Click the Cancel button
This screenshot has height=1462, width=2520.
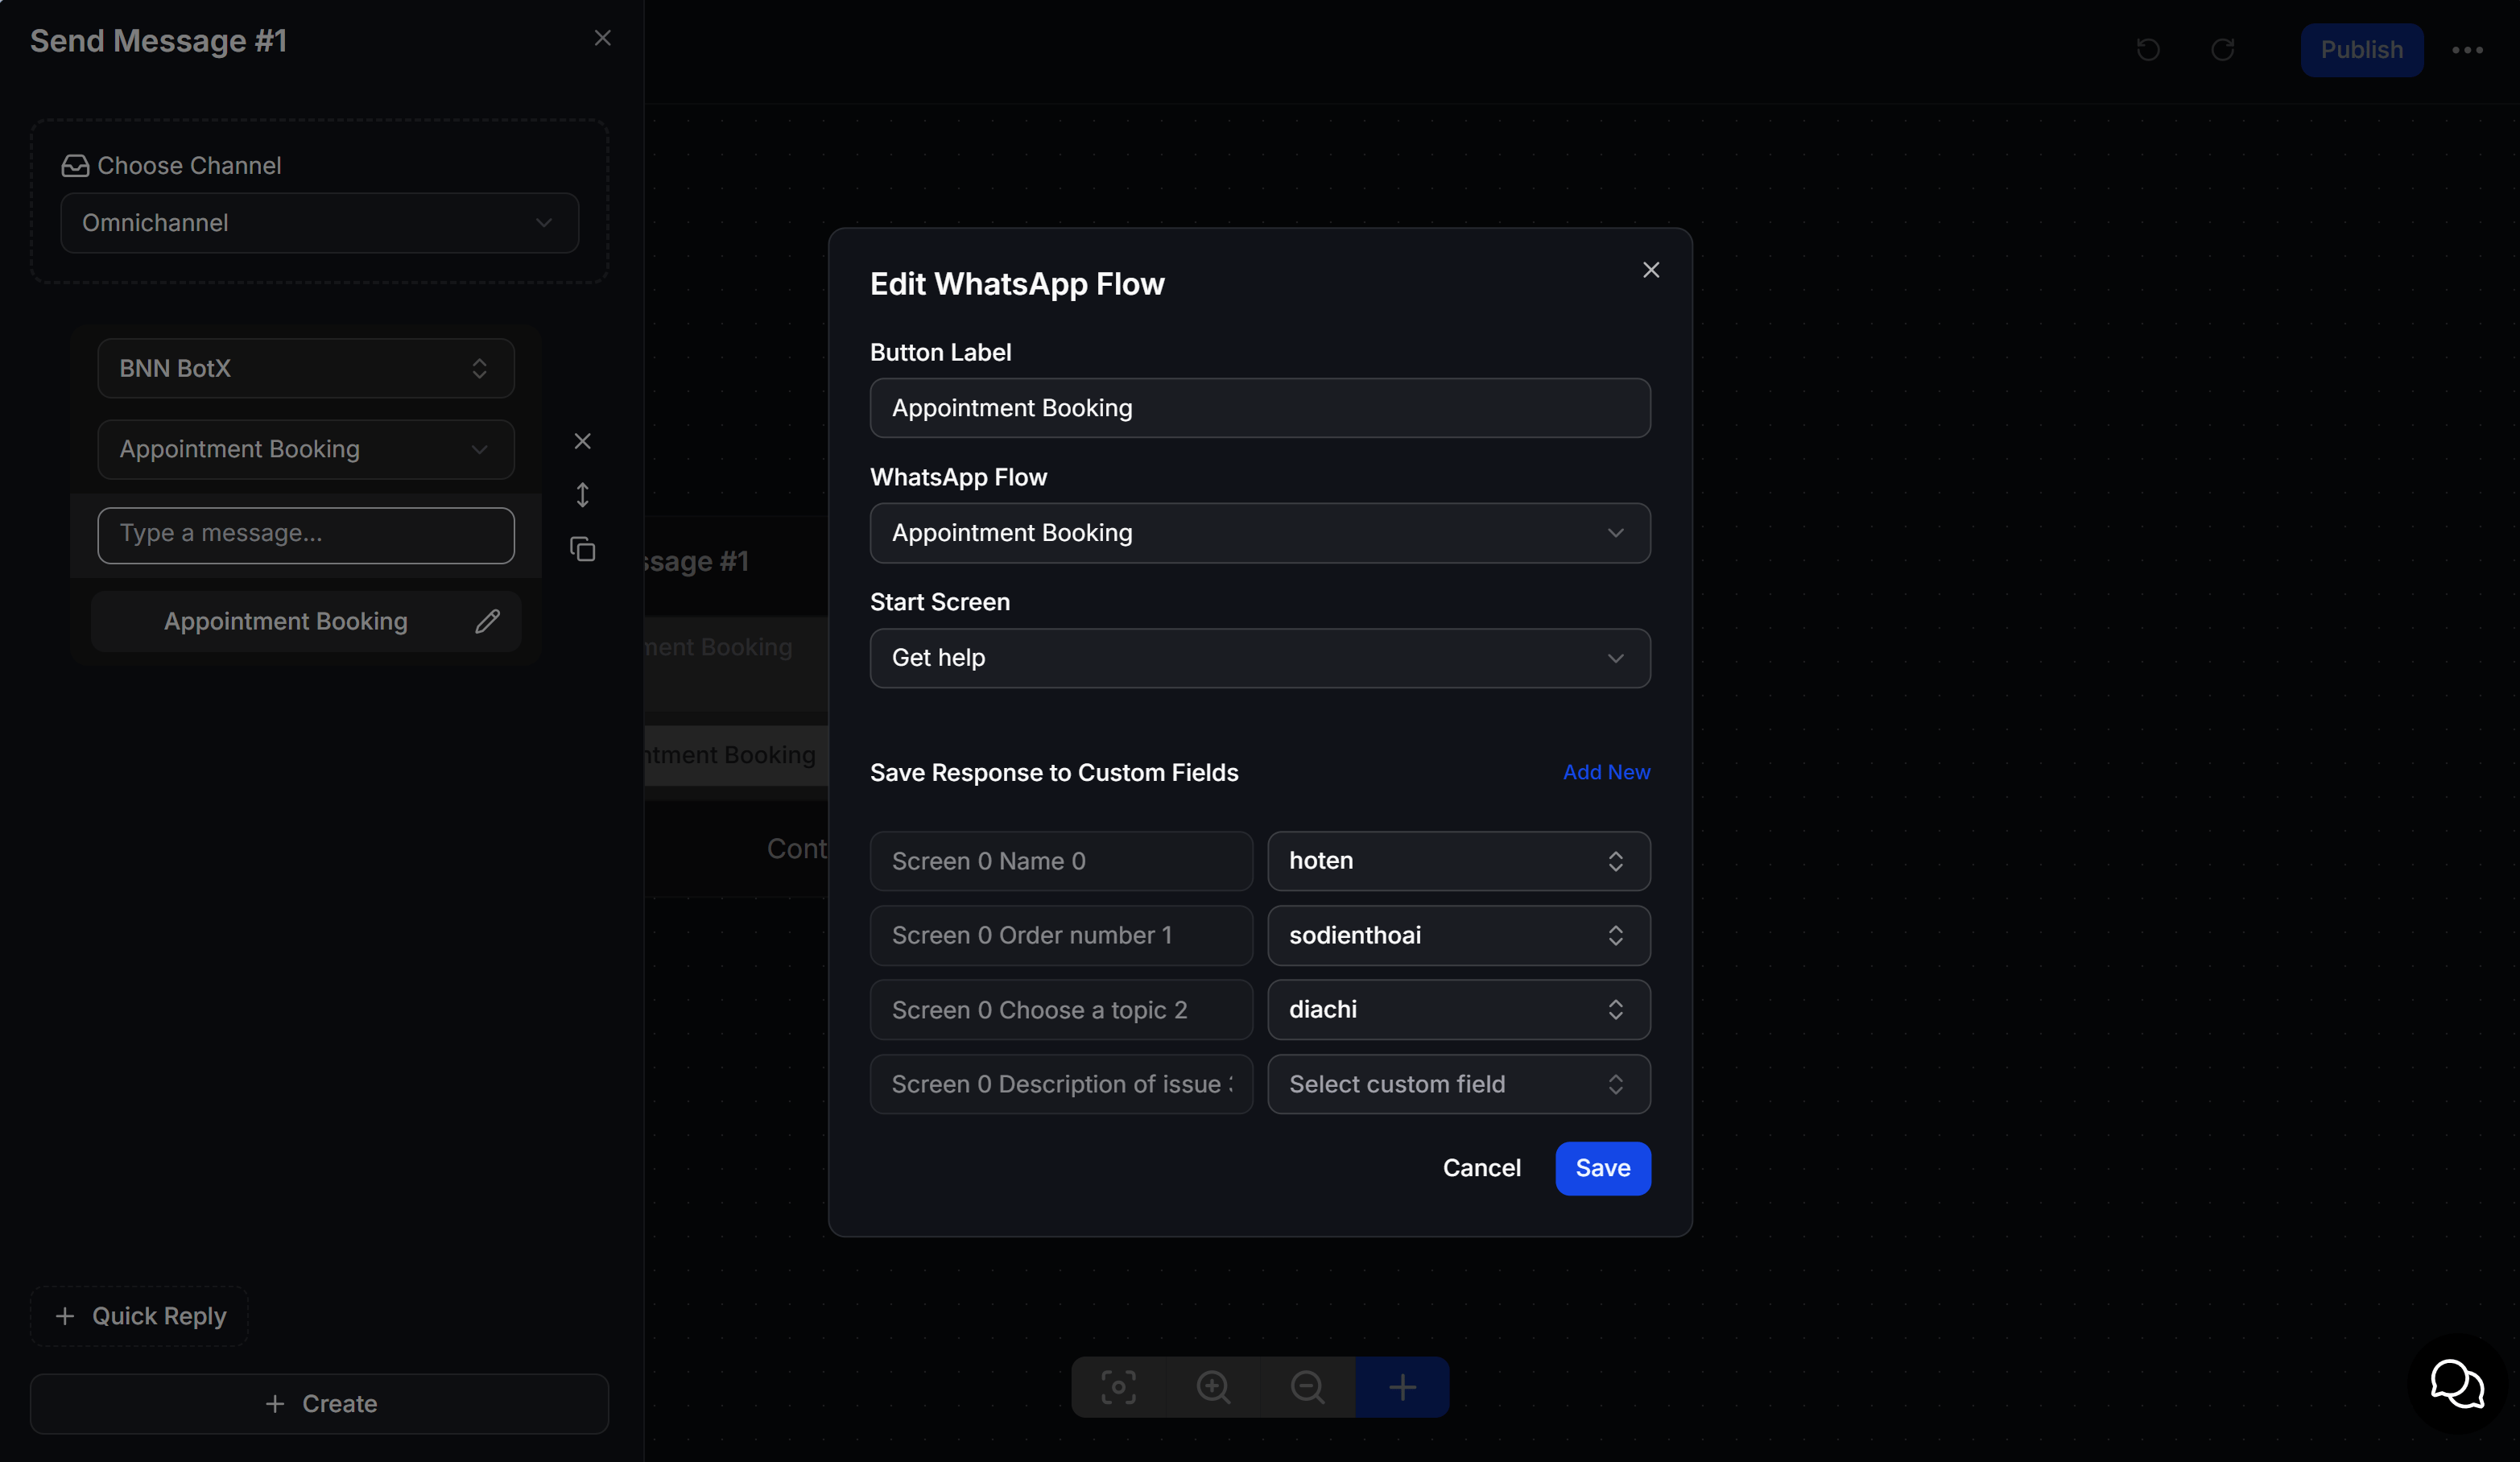tap(1481, 1168)
